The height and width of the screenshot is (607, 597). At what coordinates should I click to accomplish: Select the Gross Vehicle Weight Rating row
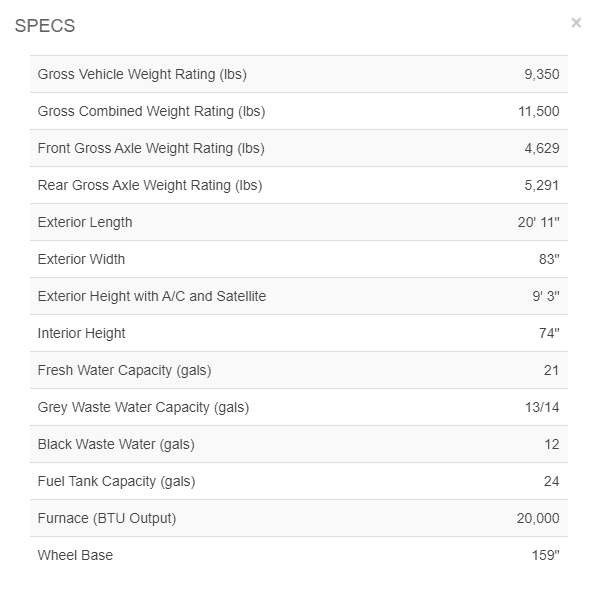[x=298, y=74]
